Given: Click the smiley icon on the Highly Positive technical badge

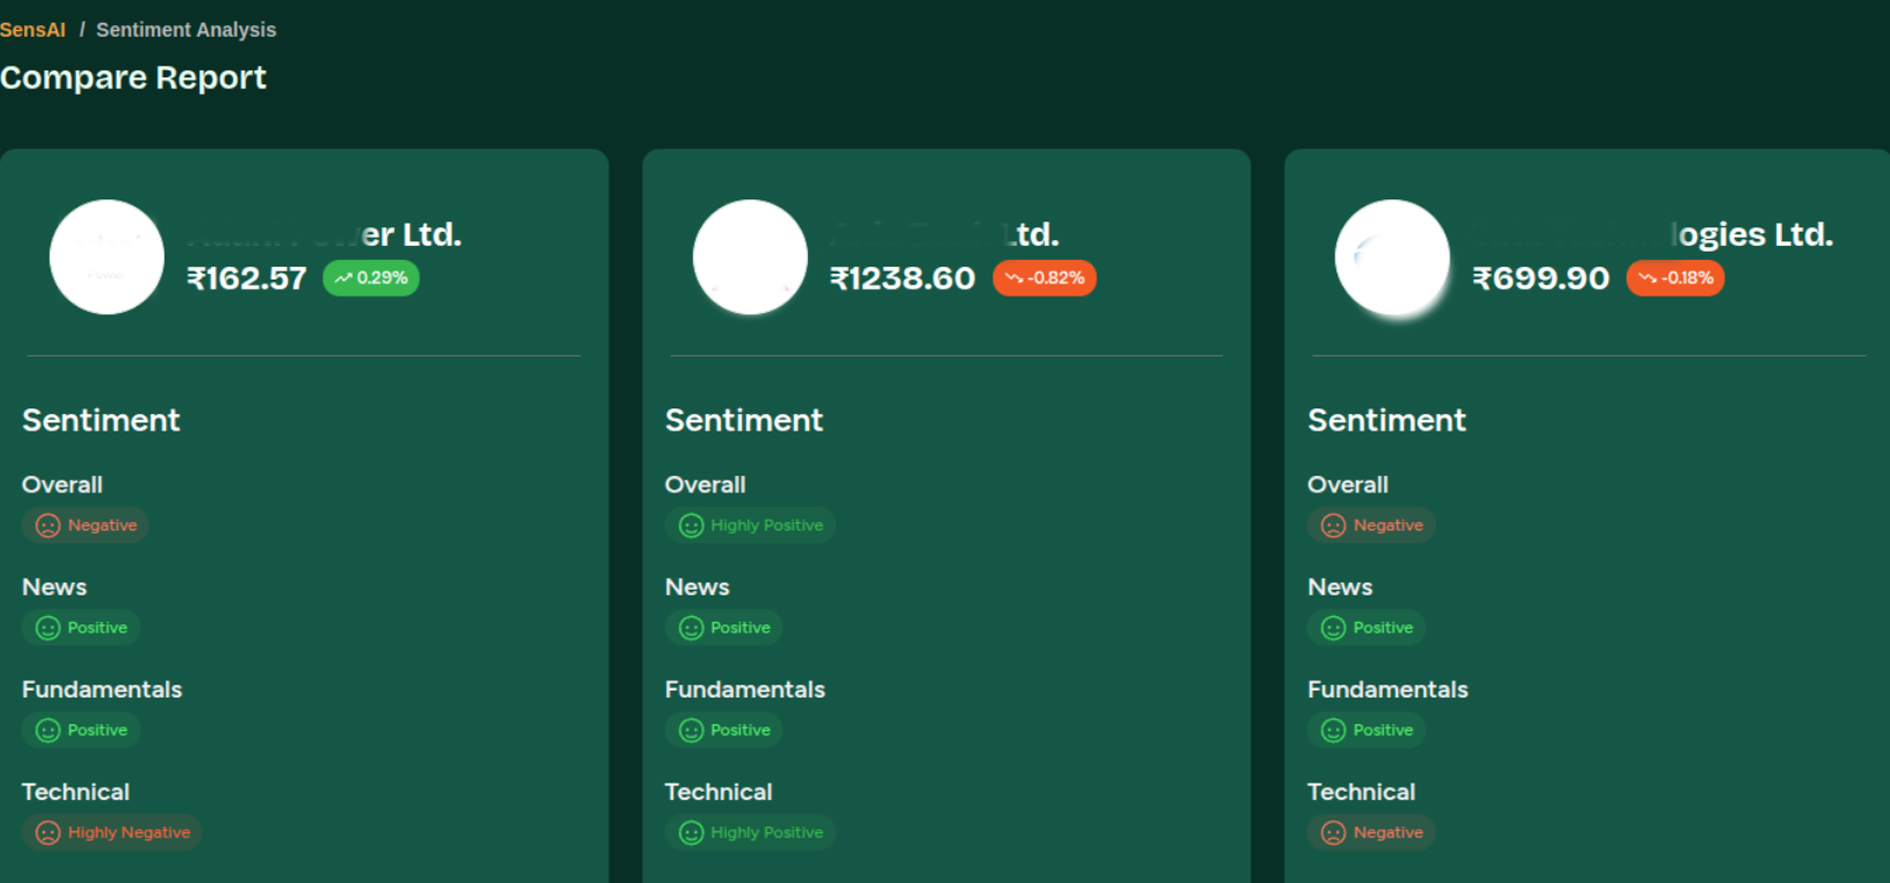Looking at the screenshot, I should pos(690,832).
